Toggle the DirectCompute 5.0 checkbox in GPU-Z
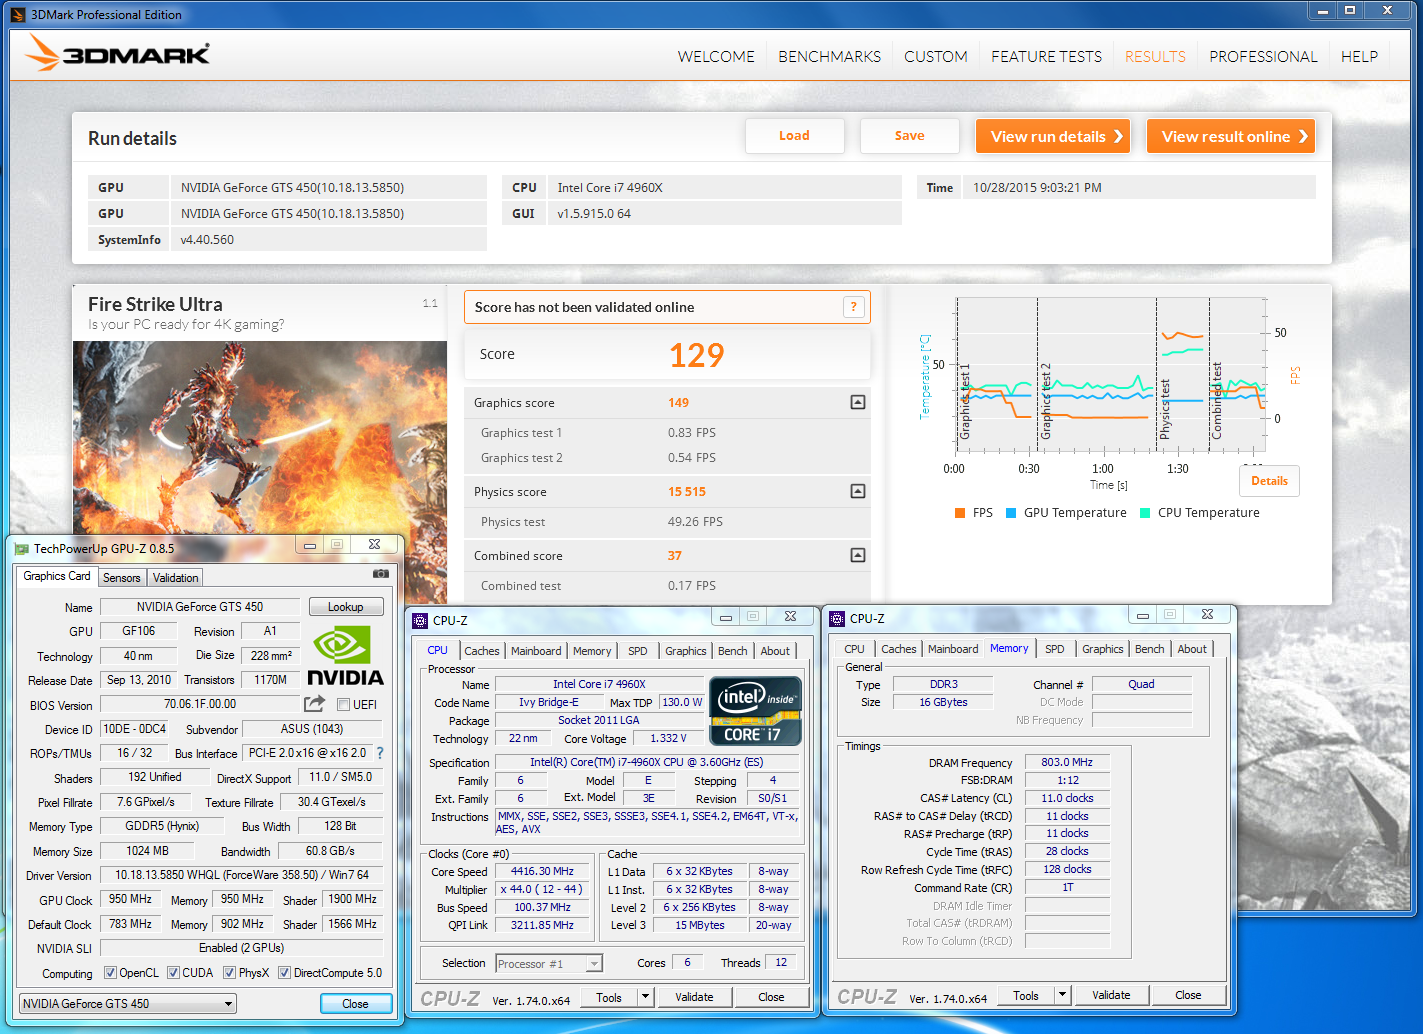1423x1034 pixels. click(x=284, y=973)
